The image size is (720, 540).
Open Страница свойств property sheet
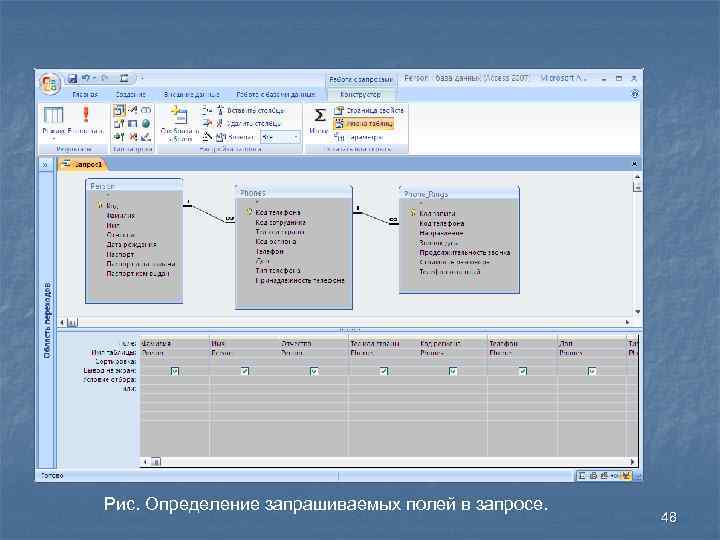tap(369, 110)
